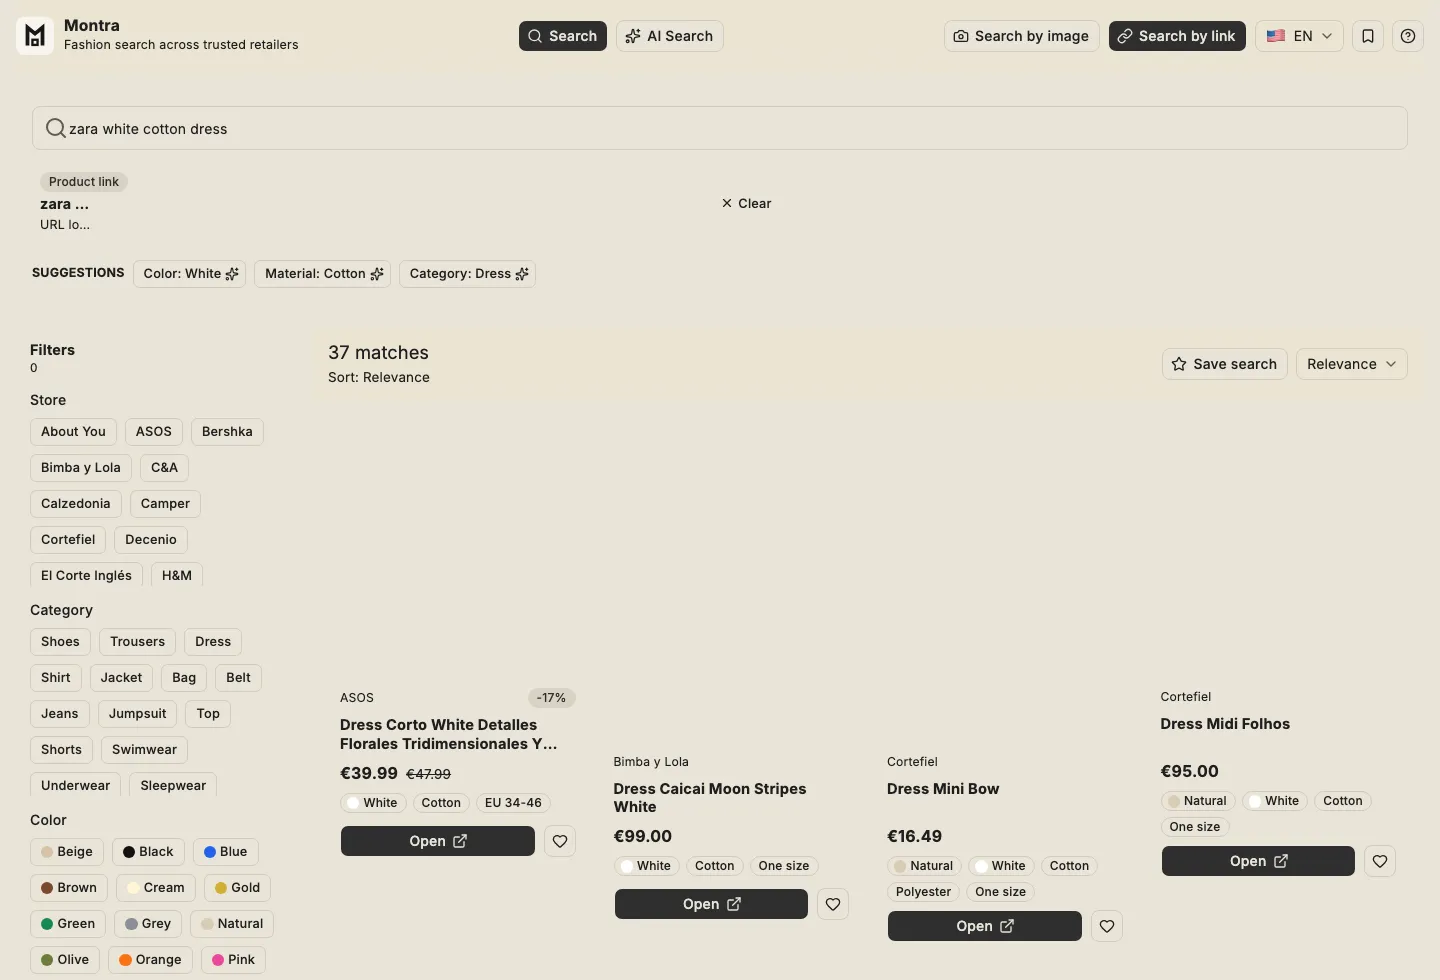Click the Polyester material tag
This screenshot has width=1440, height=980.
923,892
